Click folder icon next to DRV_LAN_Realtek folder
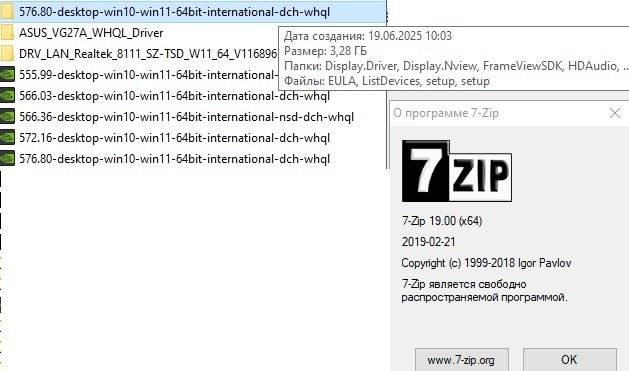The width and height of the screenshot is (629, 371). tap(7, 54)
